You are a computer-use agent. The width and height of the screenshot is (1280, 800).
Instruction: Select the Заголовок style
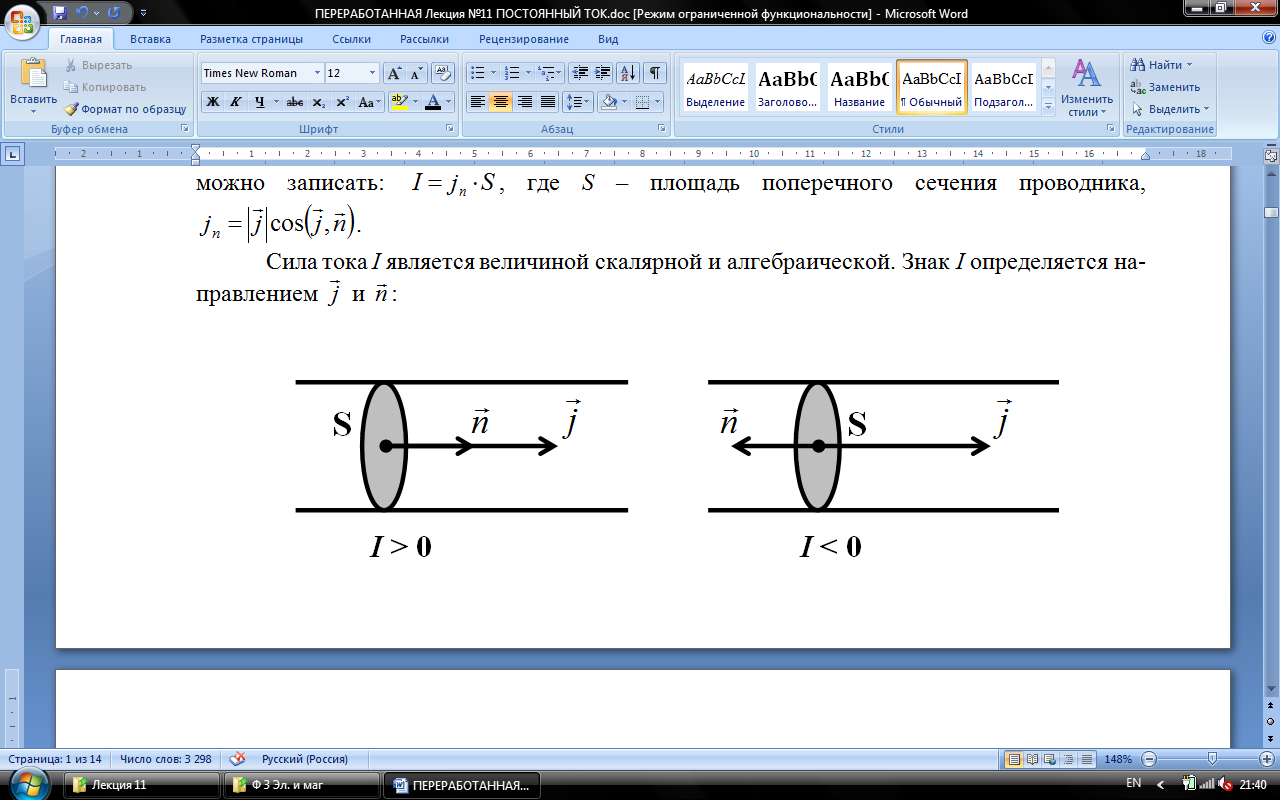(787, 88)
